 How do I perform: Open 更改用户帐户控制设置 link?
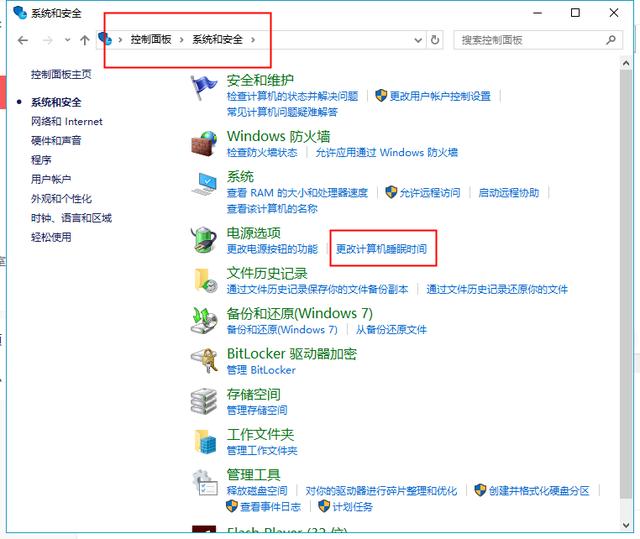point(440,96)
